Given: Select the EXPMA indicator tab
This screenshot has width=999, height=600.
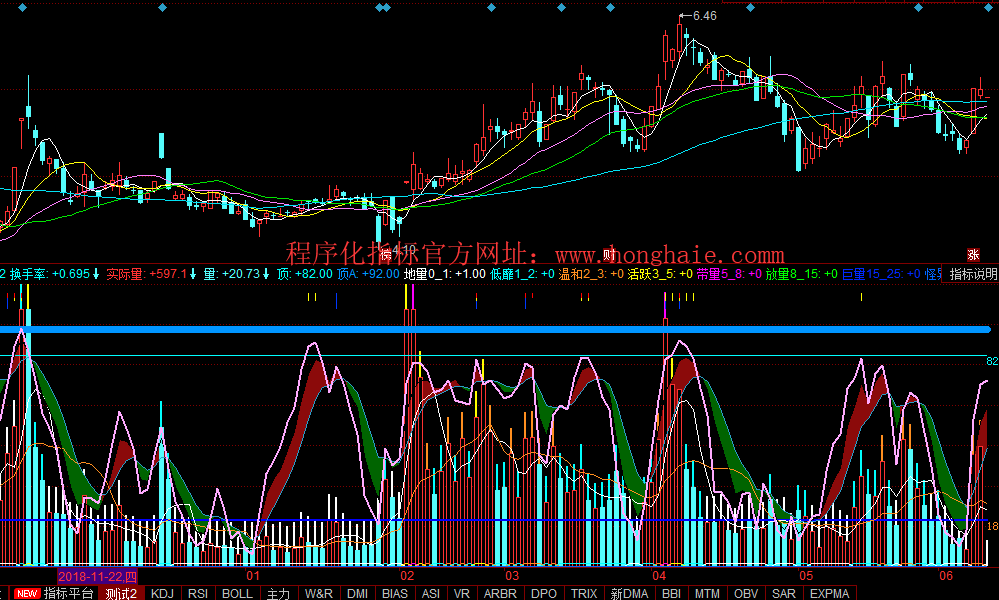Looking at the screenshot, I should [829, 593].
